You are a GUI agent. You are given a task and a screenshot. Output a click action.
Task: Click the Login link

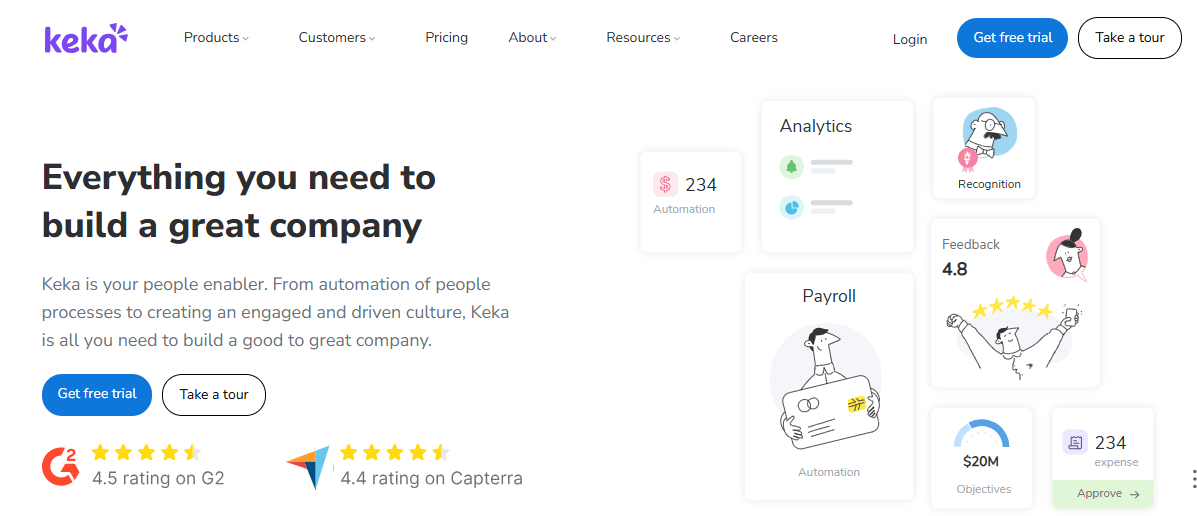point(910,39)
